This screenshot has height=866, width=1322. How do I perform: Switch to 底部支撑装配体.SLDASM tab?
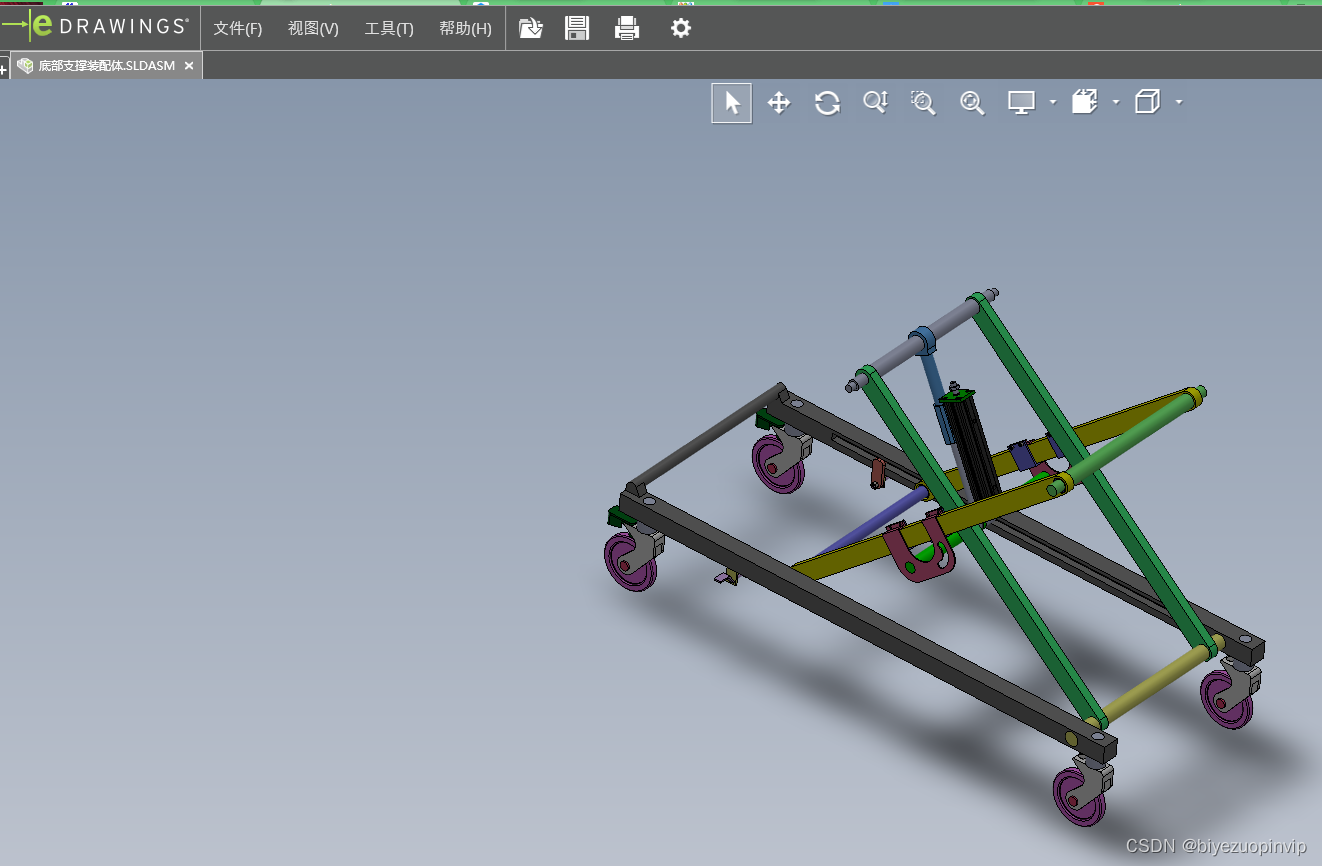(106, 66)
